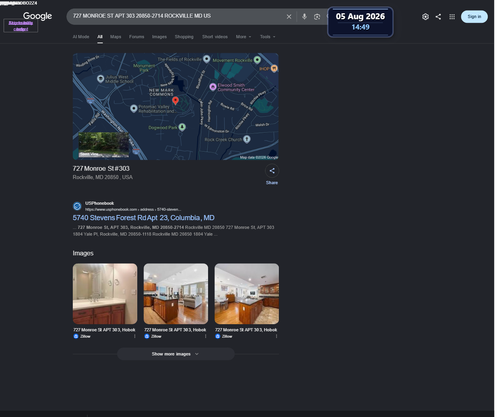This screenshot has height=417, width=500.
Task: Clear the search query with the X icon
Action: pyautogui.click(x=289, y=17)
